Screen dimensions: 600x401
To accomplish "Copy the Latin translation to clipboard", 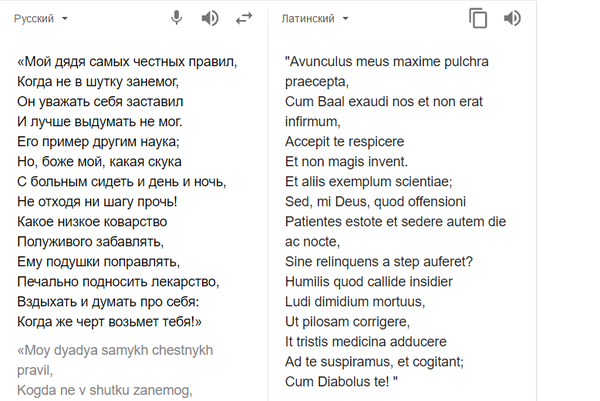I will tap(478, 18).
